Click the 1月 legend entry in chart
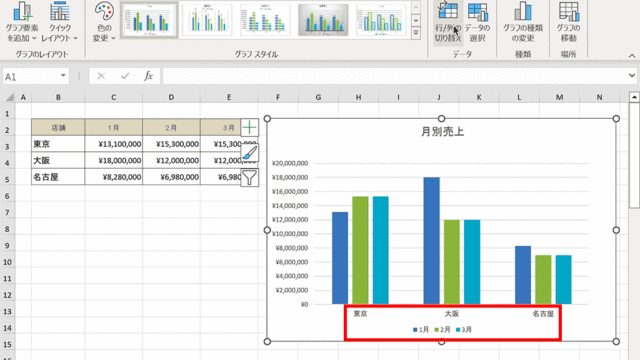 421,329
